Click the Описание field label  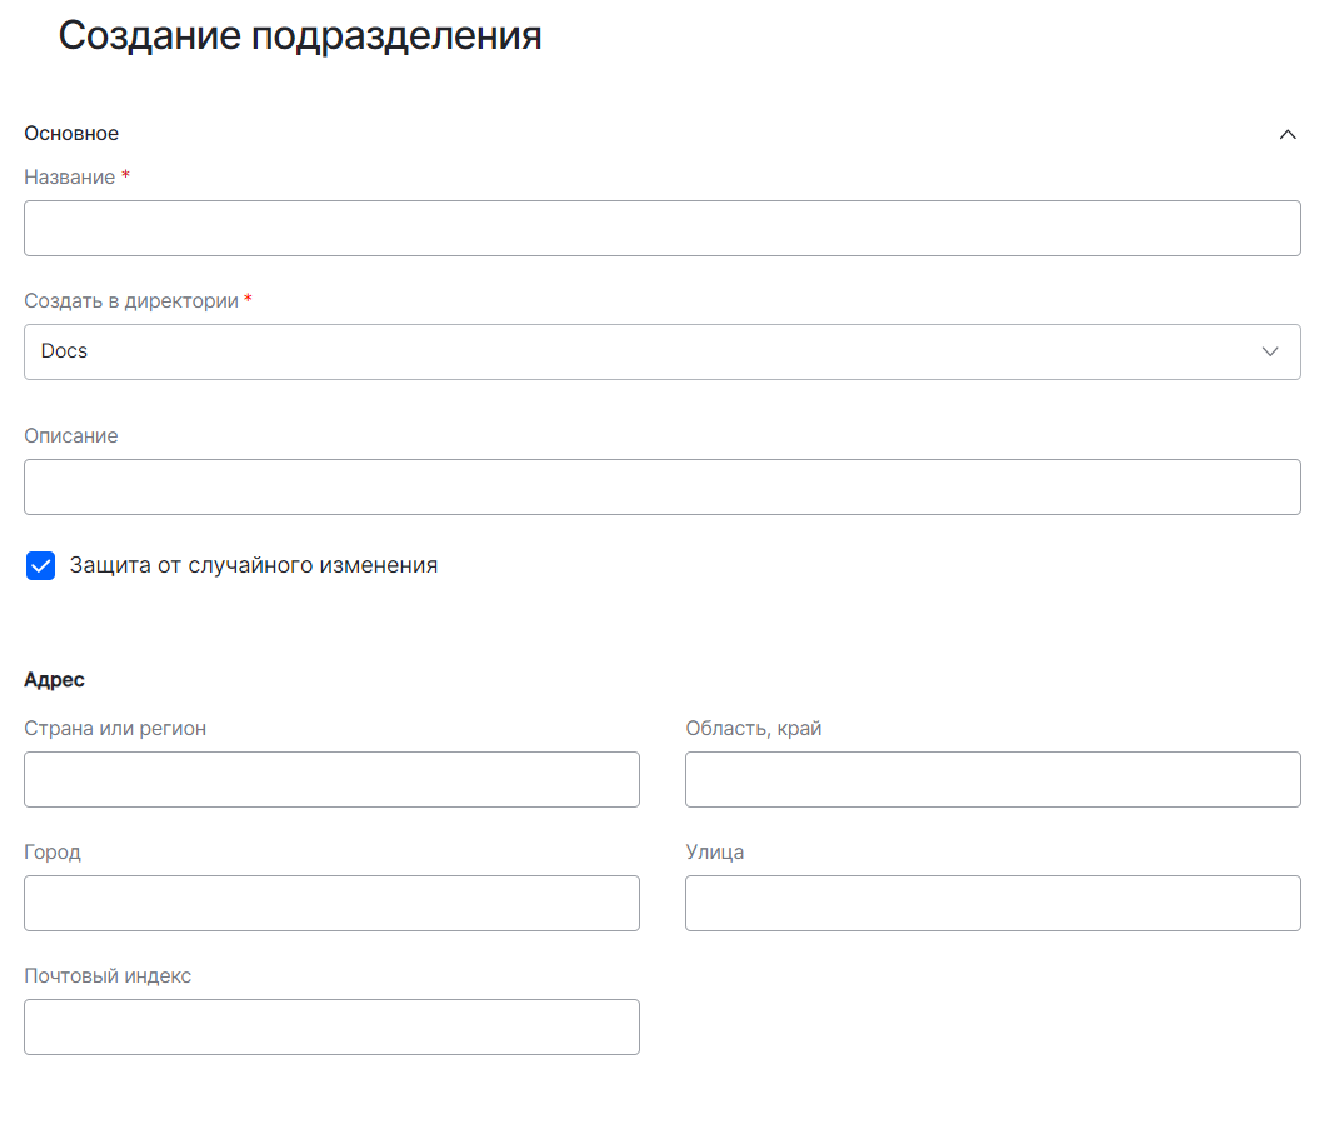(x=71, y=436)
